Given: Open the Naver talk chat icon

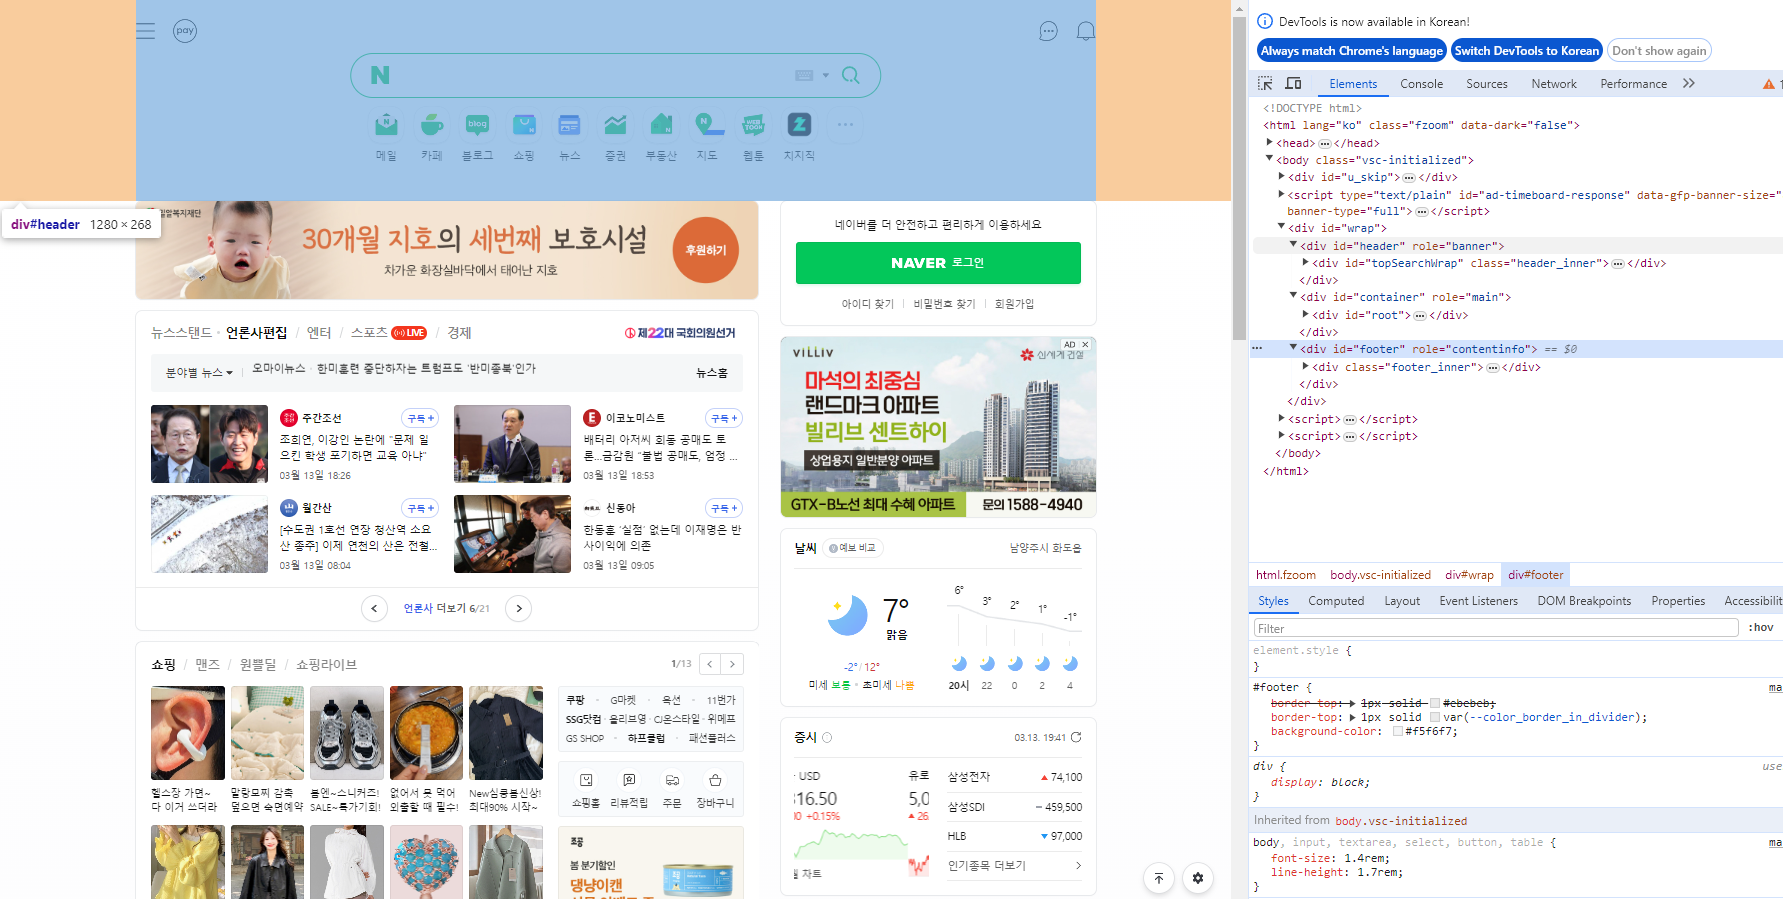Looking at the screenshot, I should click(1048, 31).
